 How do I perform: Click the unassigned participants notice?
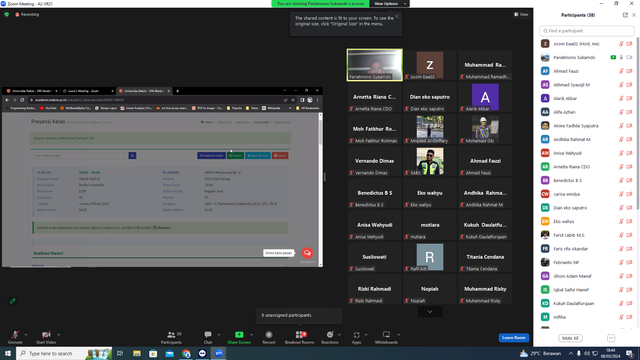299,315
